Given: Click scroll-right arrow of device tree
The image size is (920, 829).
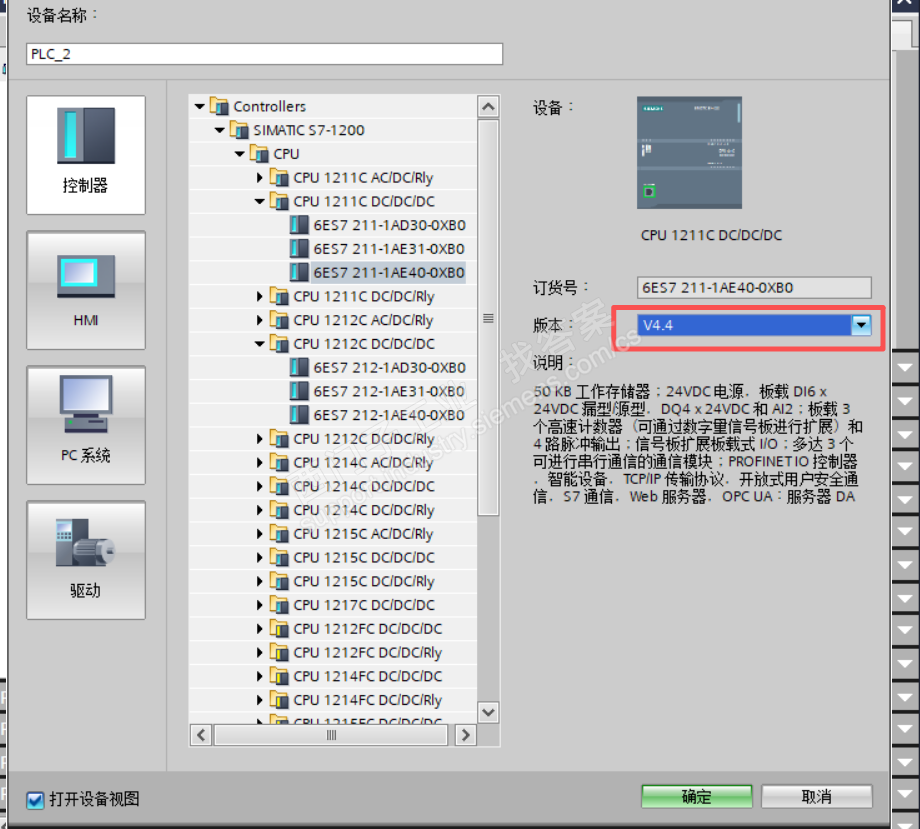Looking at the screenshot, I should point(465,735).
